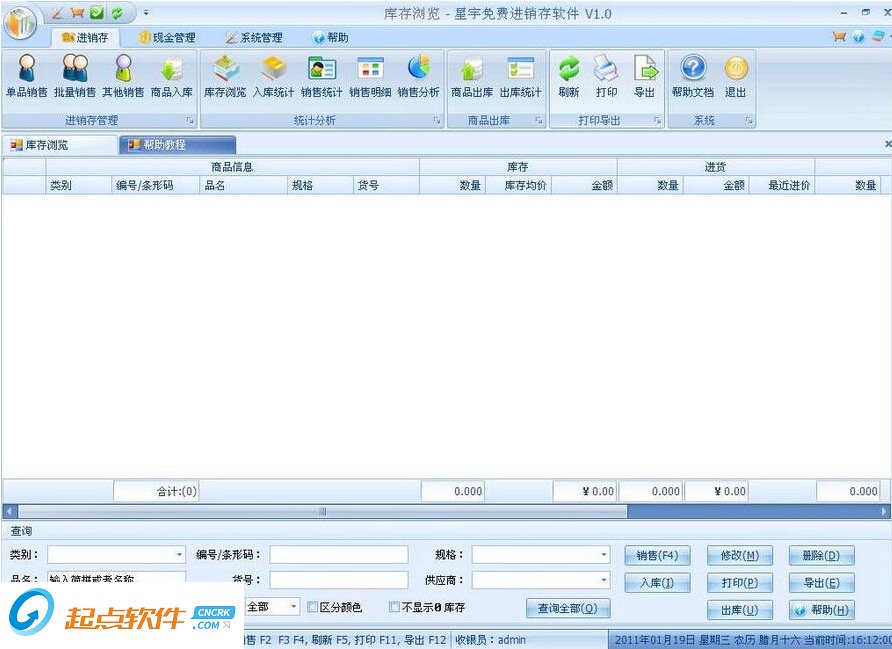Open the 规格 specification dropdown
The image size is (892, 649).
pos(603,554)
